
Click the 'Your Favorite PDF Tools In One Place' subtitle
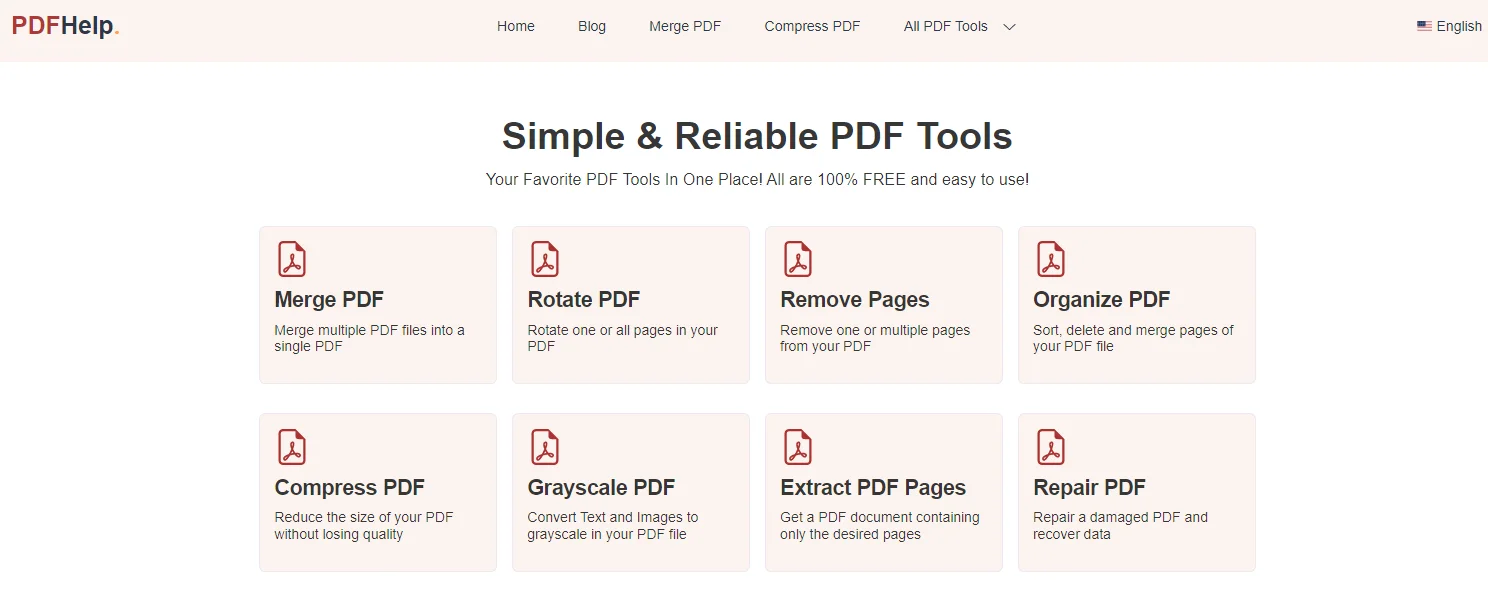tap(757, 180)
